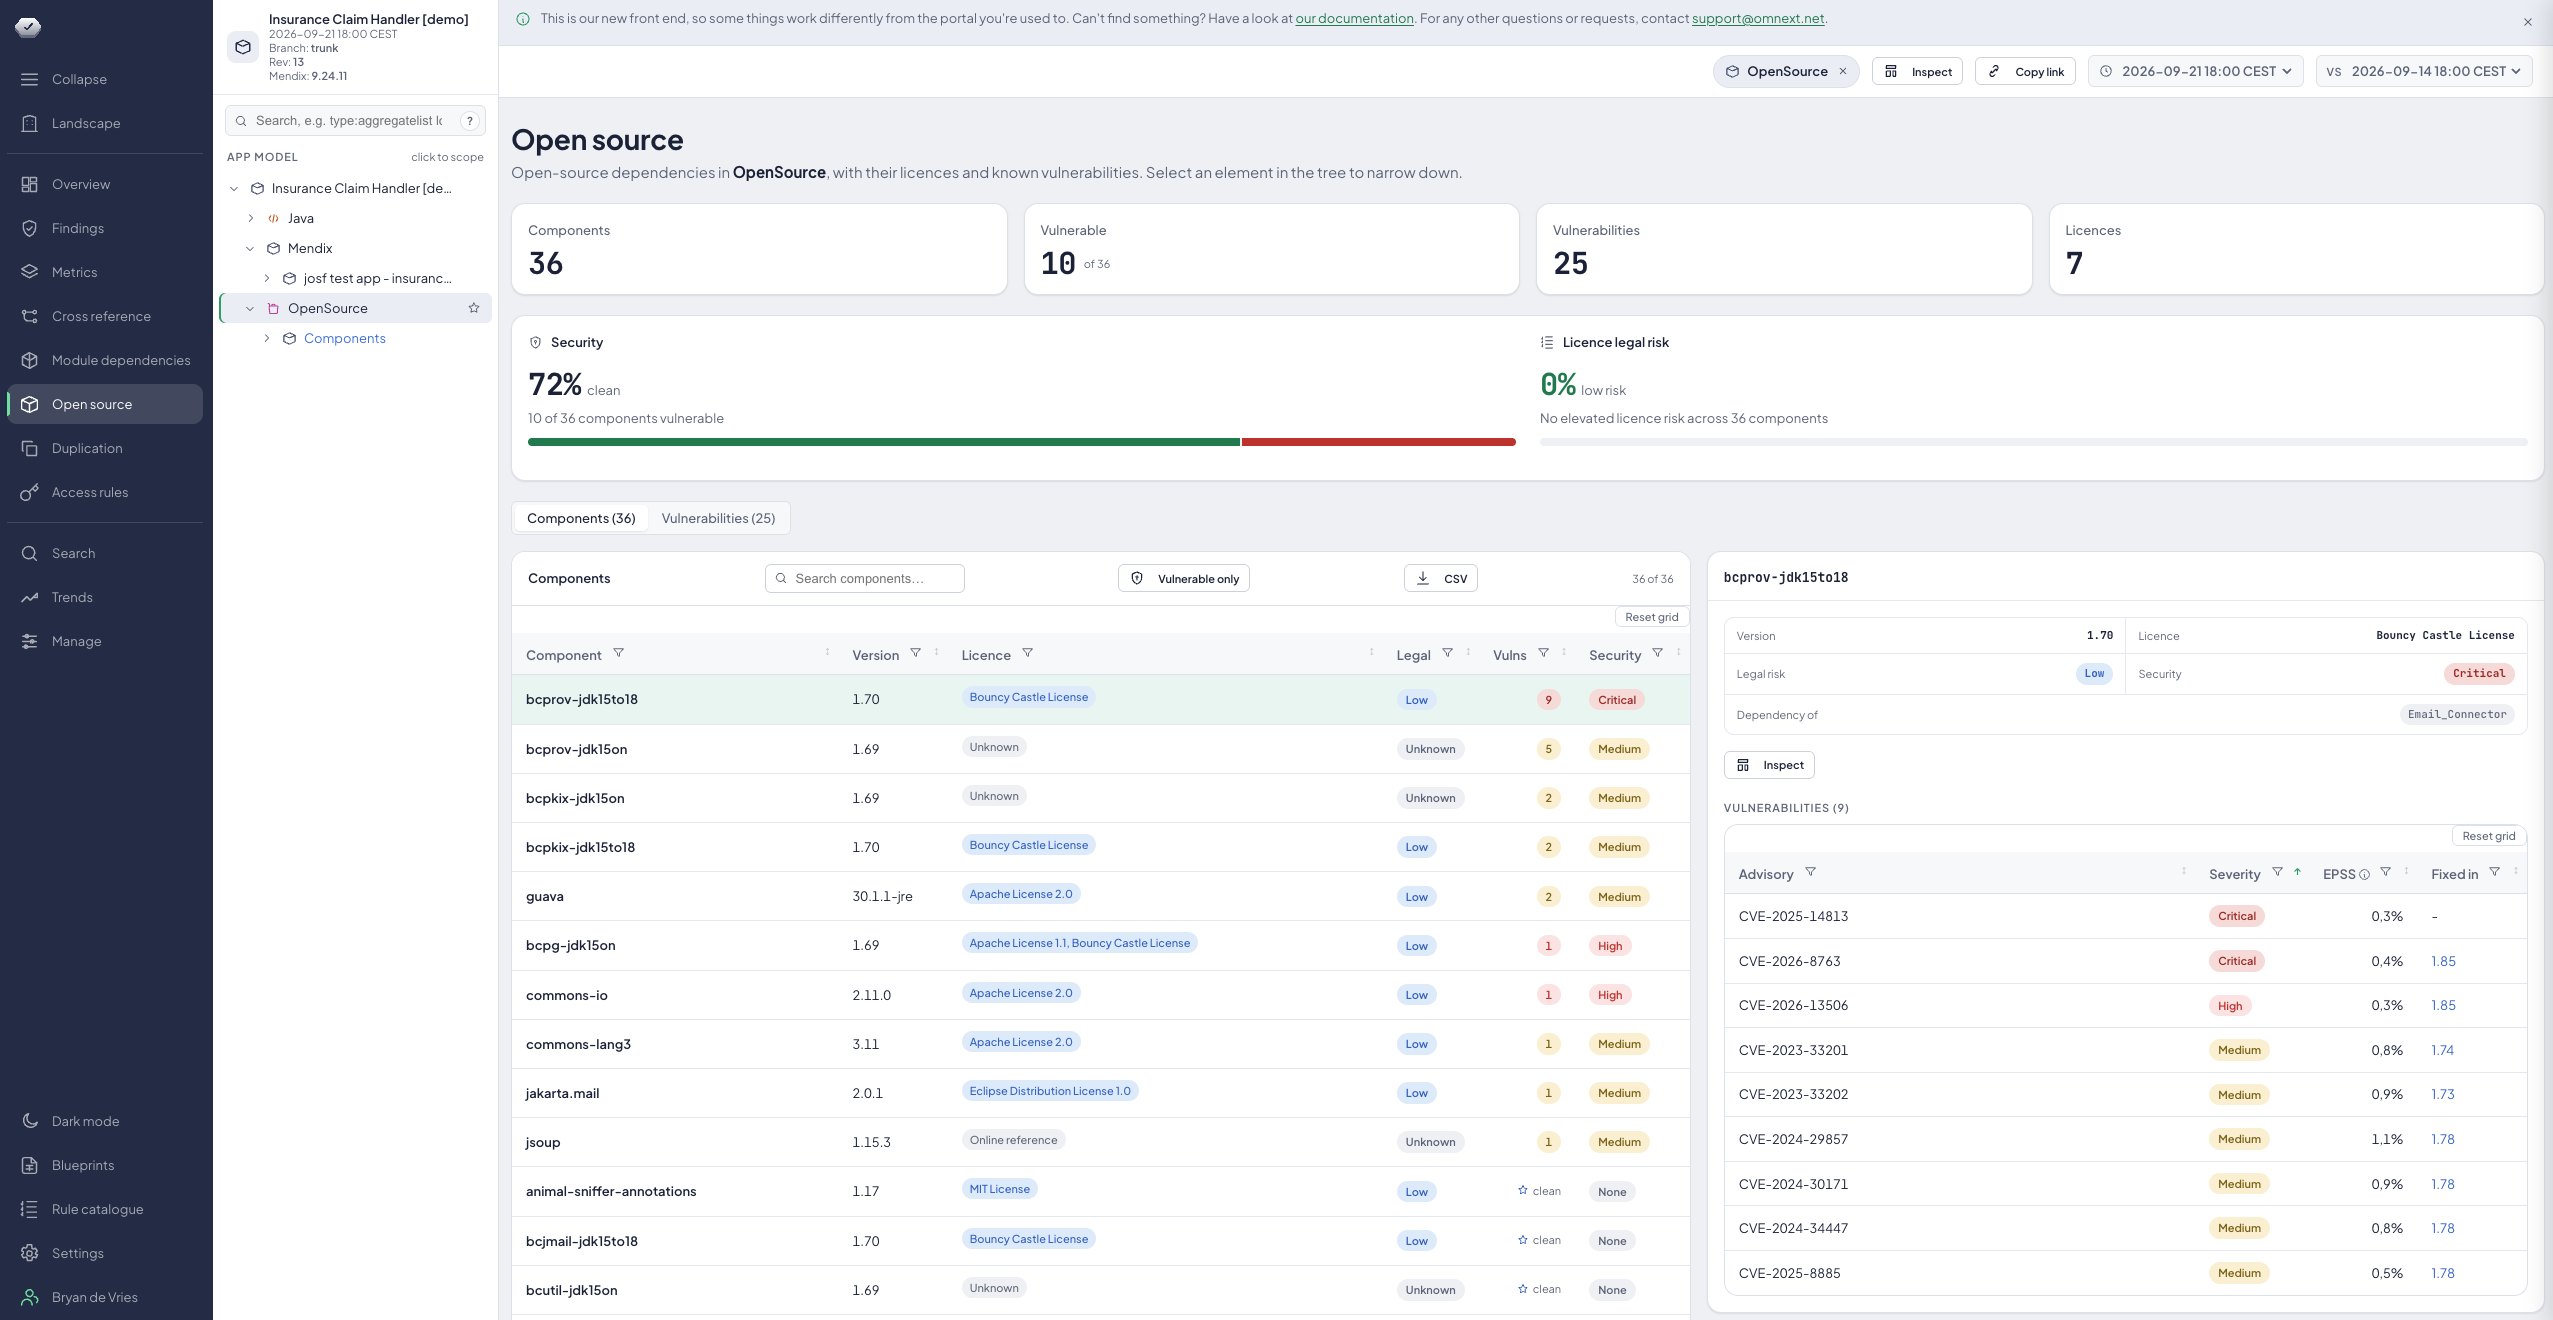Open the our documentation link
Image resolution: width=2553 pixels, height=1320 pixels.
pos(1354,18)
